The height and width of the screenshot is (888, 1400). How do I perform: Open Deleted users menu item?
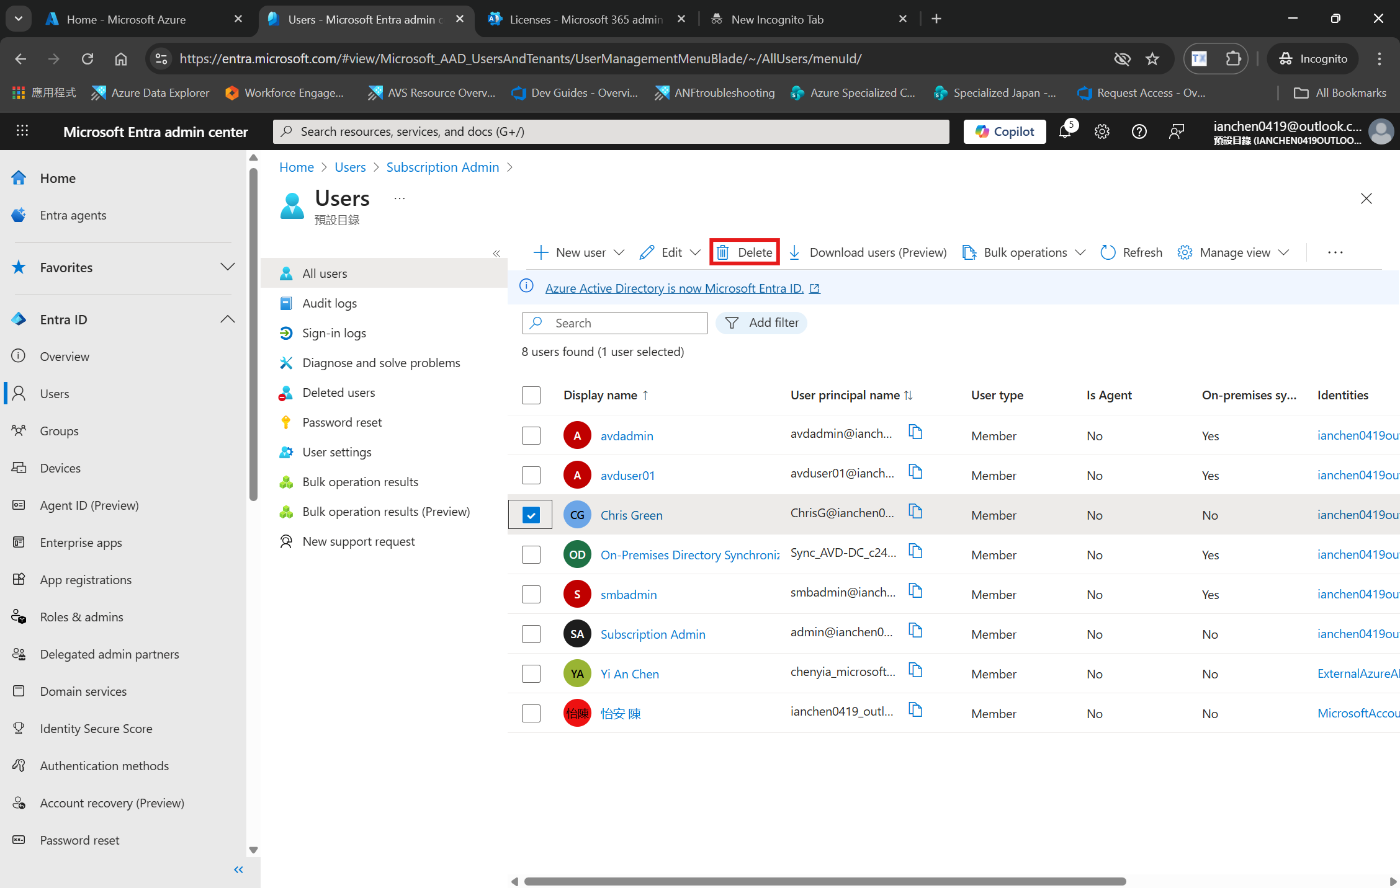coord(338,392)
